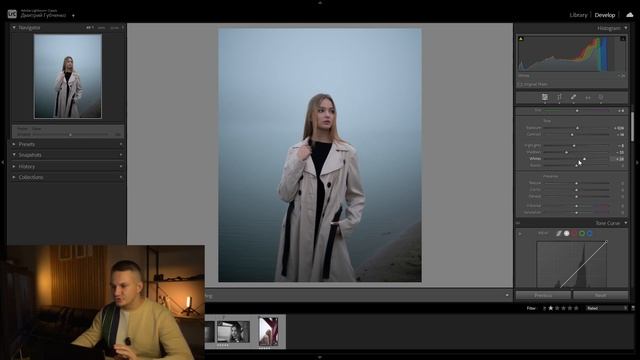Hide the filmstrip with bottom arrow
Viewport: 640px width, 360px height.
click(x=320, y=357)
